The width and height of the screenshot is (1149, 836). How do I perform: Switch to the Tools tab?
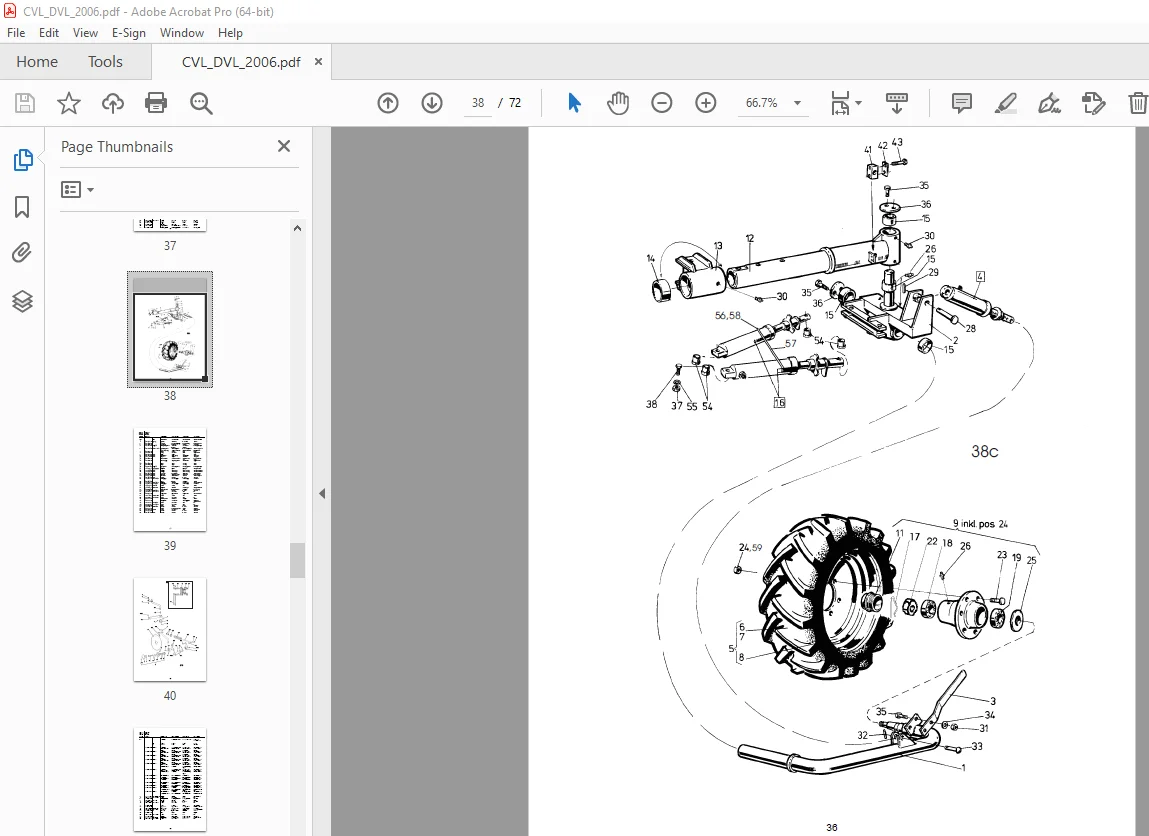tap(106, 62)
